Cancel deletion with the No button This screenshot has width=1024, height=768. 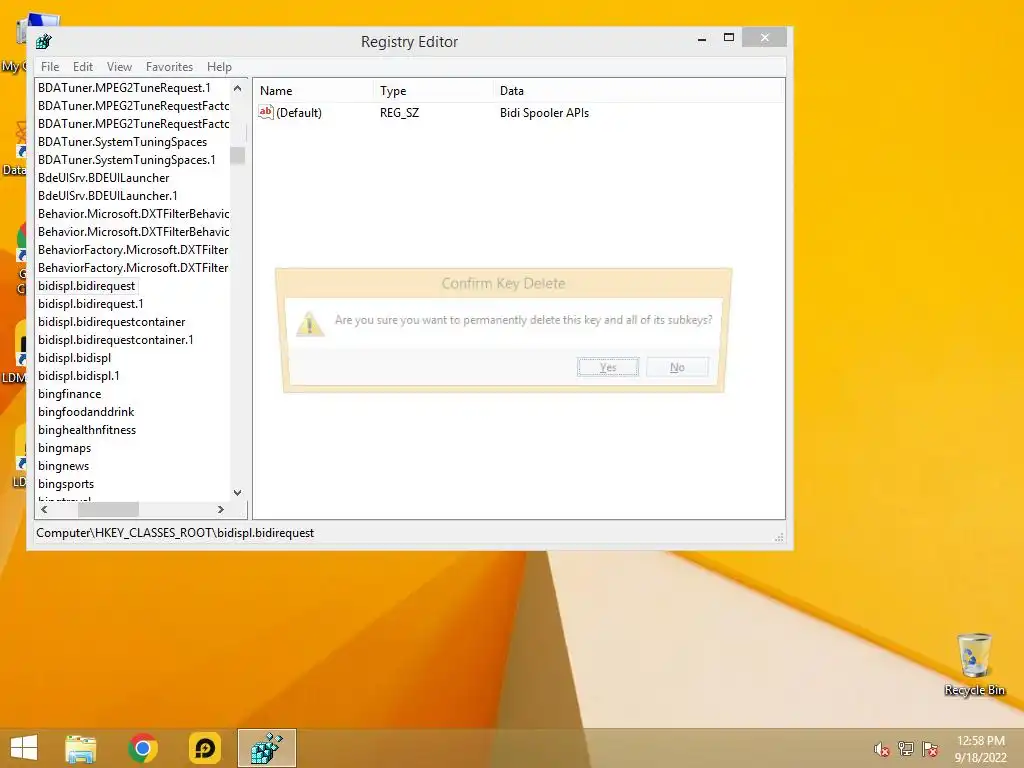pyautogui.click(x=677, y=367)
